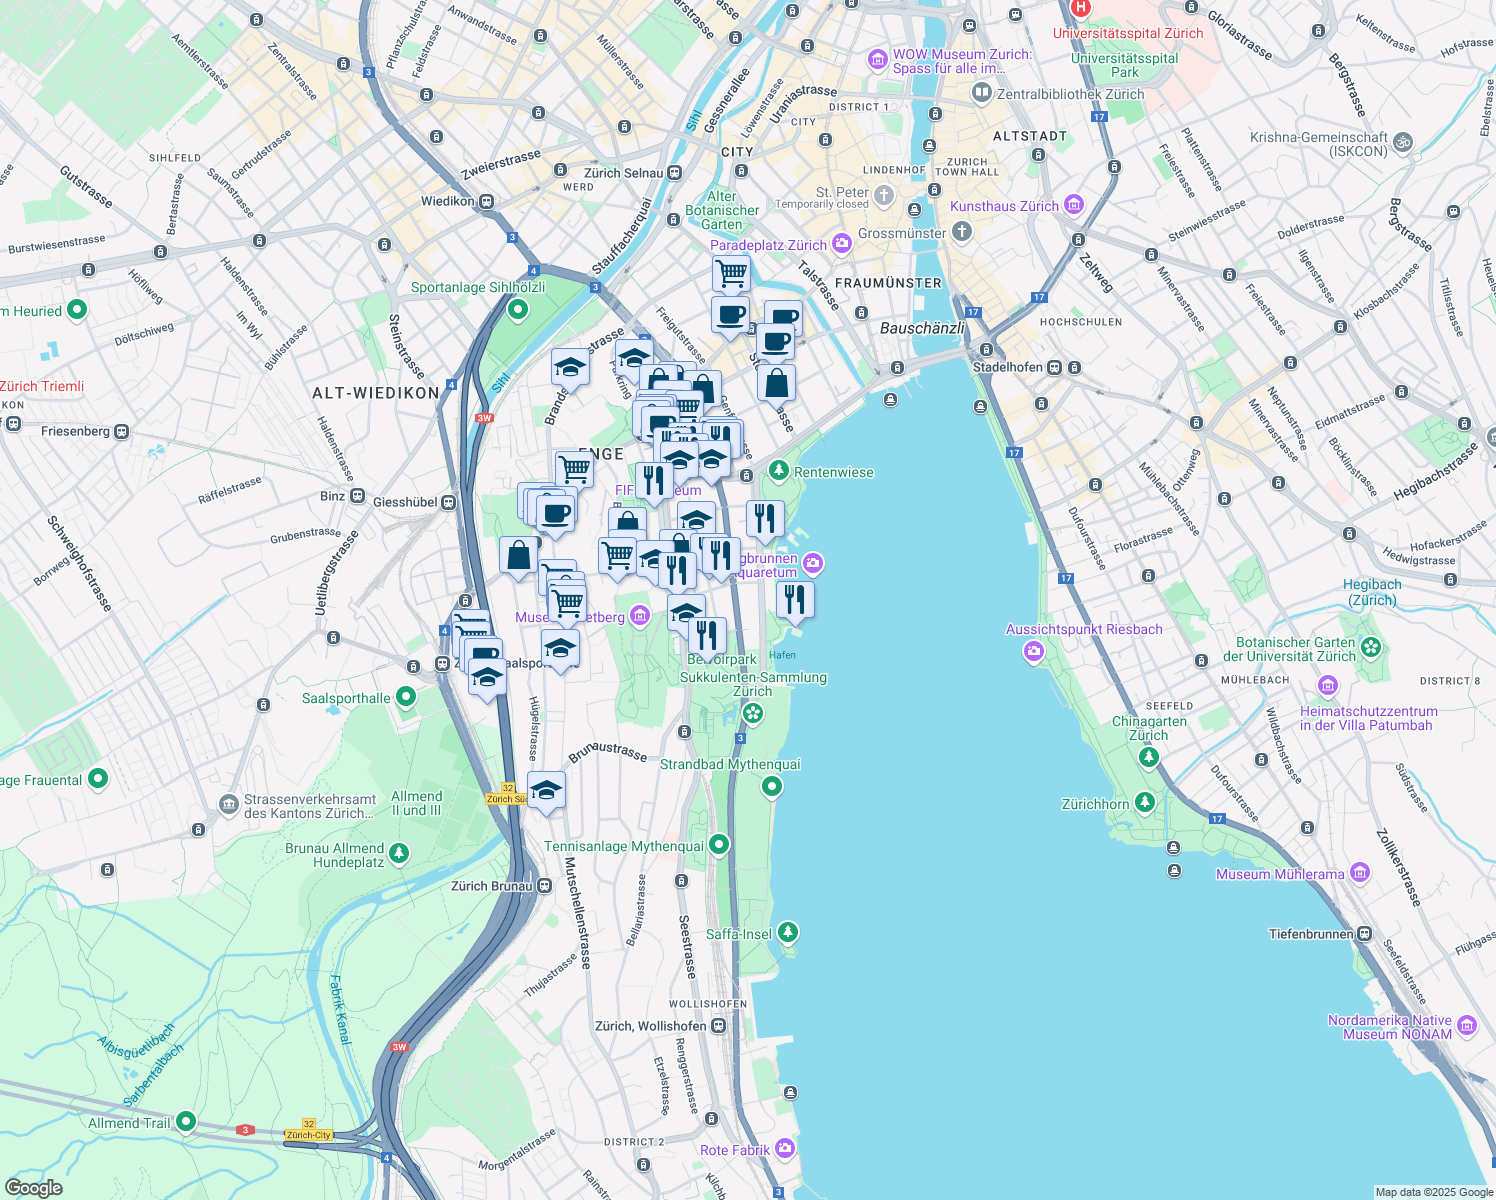
Task: Click the restaurant marker beside FIFA Museum
Action: point(654,481)
